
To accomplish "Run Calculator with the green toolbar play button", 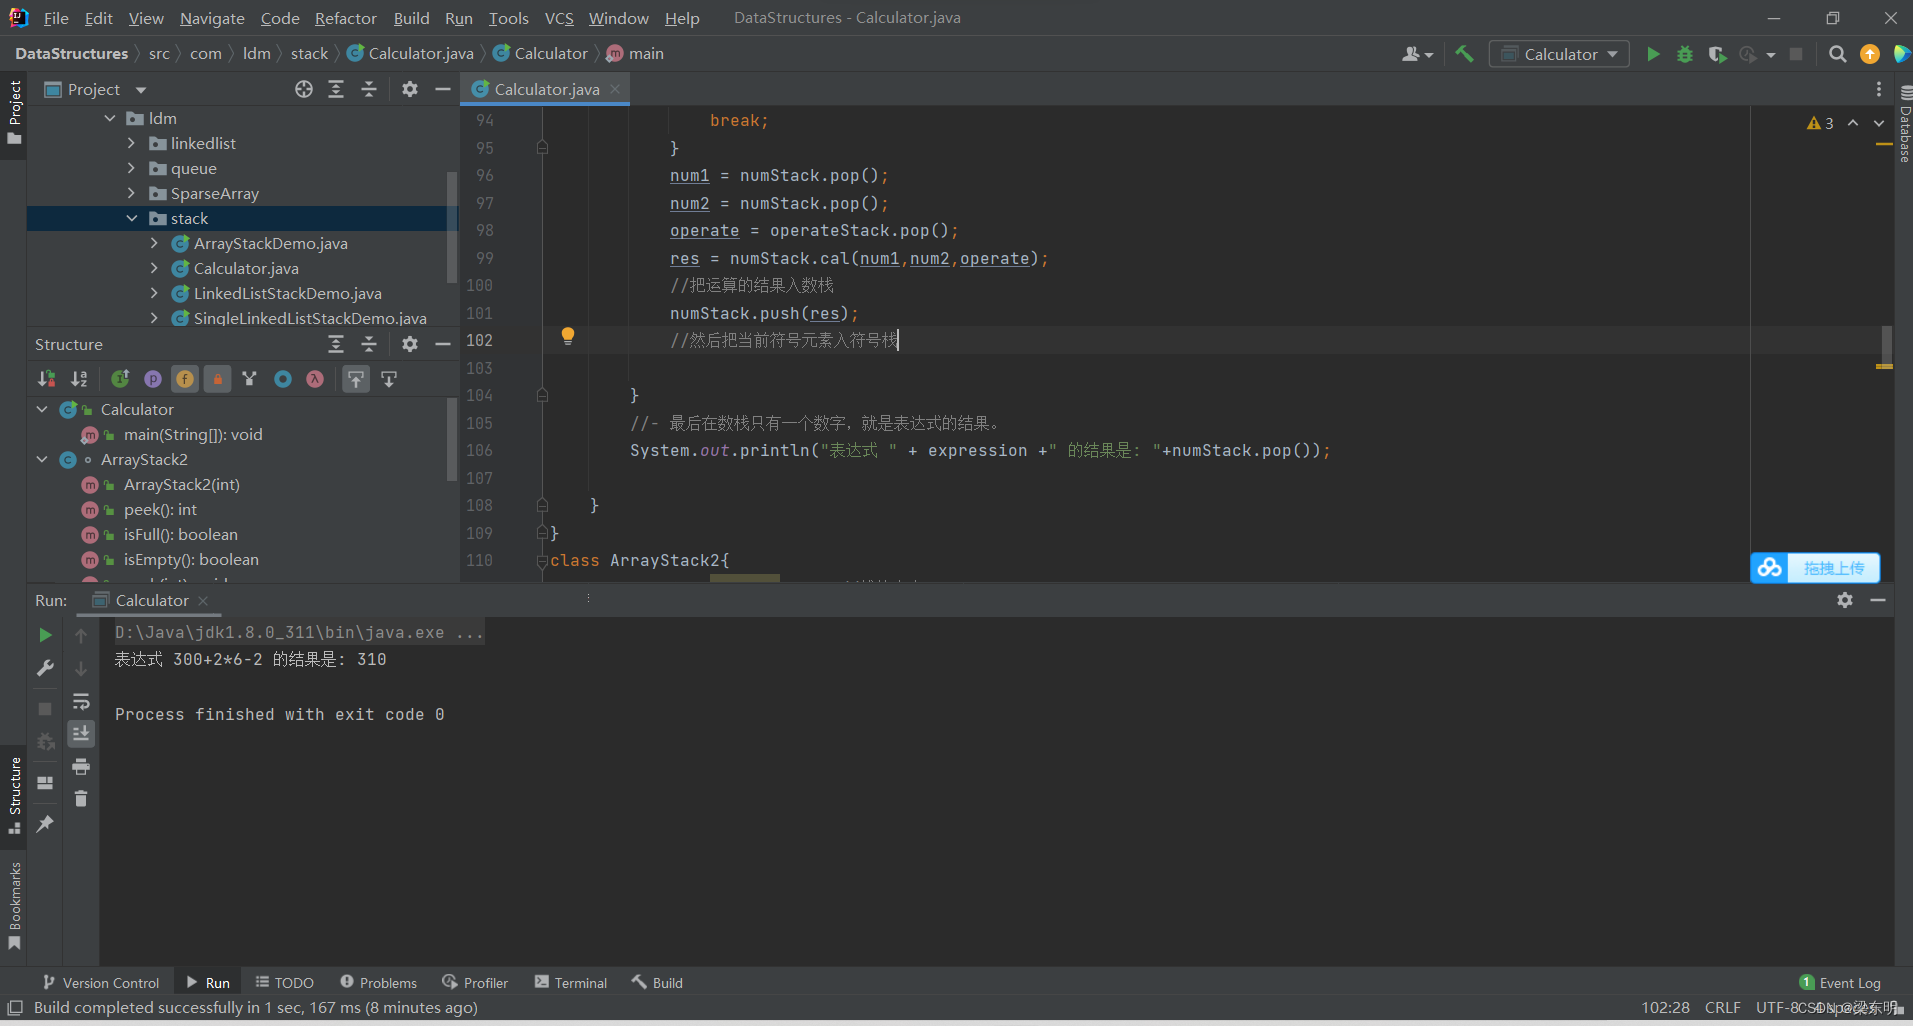I will click(1653, 54).
